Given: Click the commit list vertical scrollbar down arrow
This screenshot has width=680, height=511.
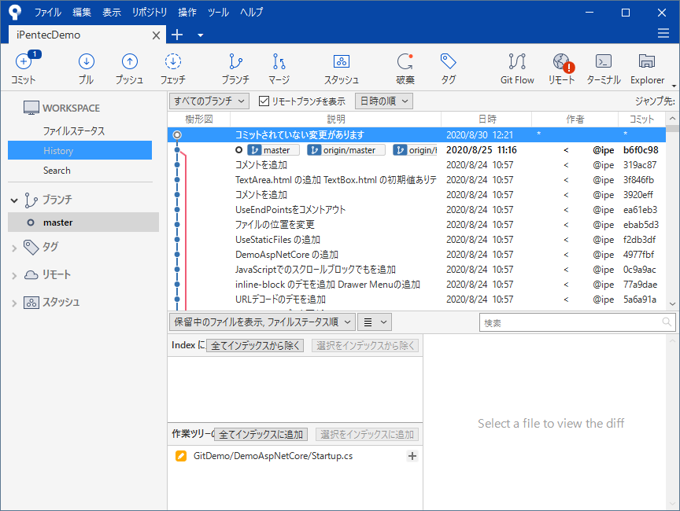Looking at the screenshot, I should (672, 304).
